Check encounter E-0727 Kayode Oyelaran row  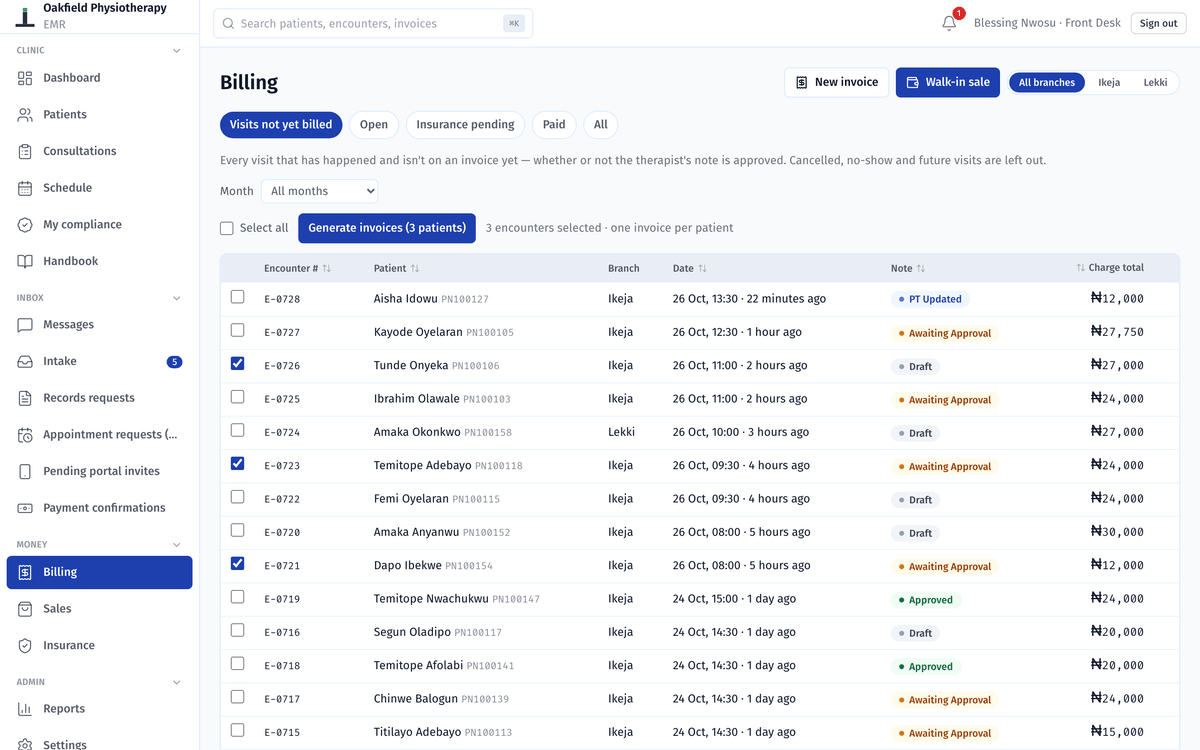click(237, 330)
